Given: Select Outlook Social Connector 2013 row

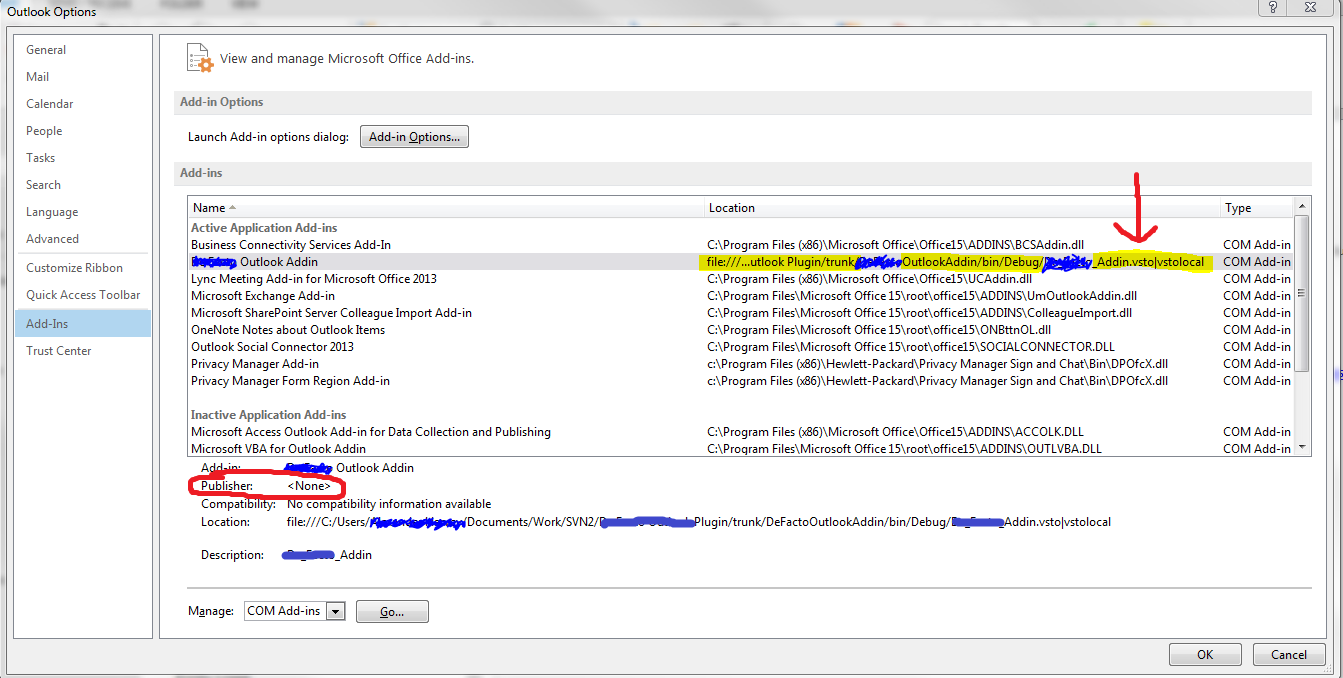Looking at the screenshot, I should click(x=740, y=347).
